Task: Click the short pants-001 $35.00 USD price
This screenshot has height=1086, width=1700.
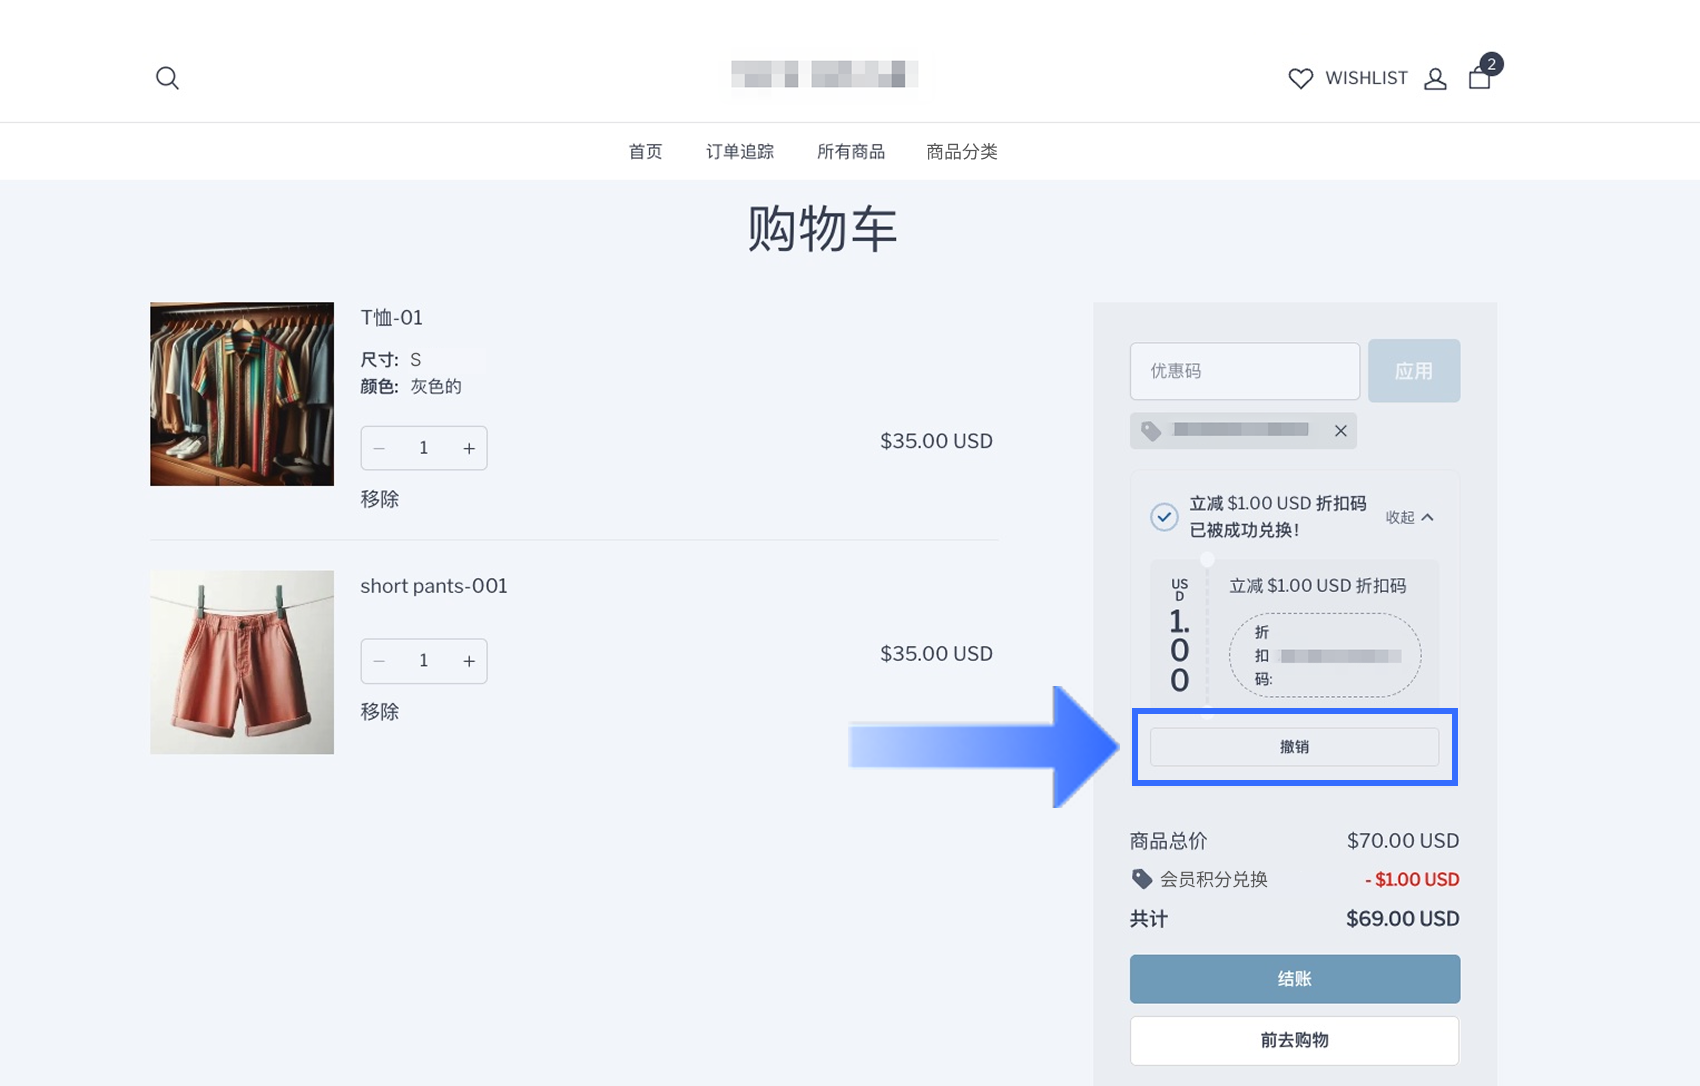Action: click(x=936, y=654)
